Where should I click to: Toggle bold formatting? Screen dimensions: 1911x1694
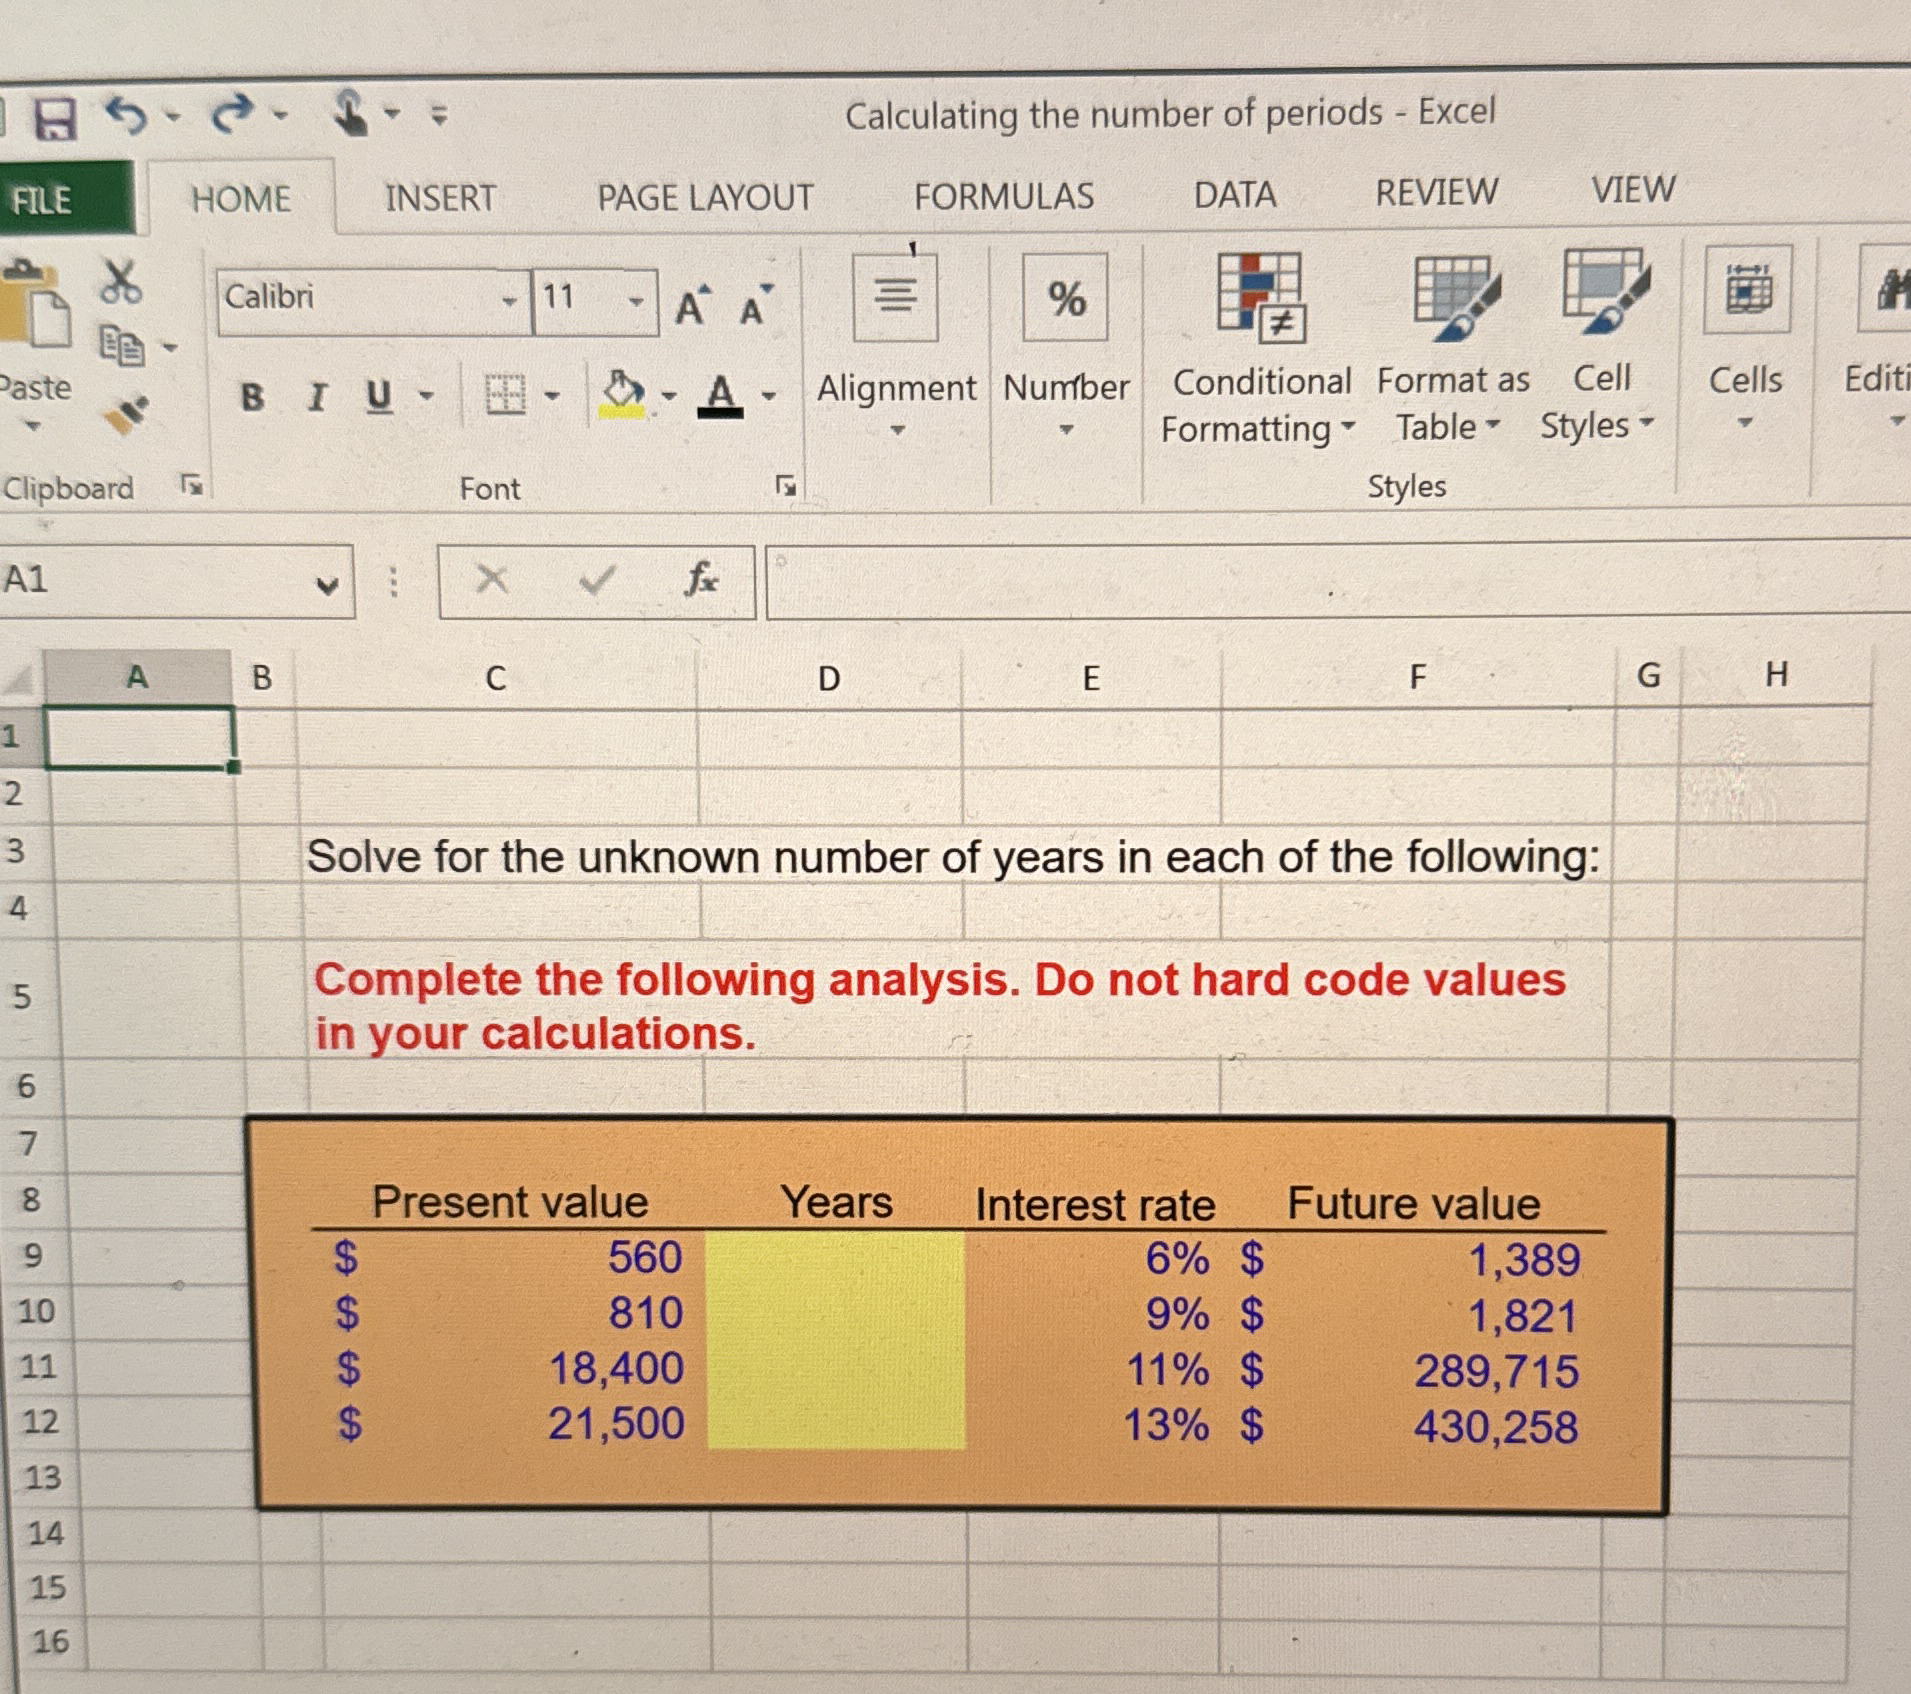coord(253,397)
